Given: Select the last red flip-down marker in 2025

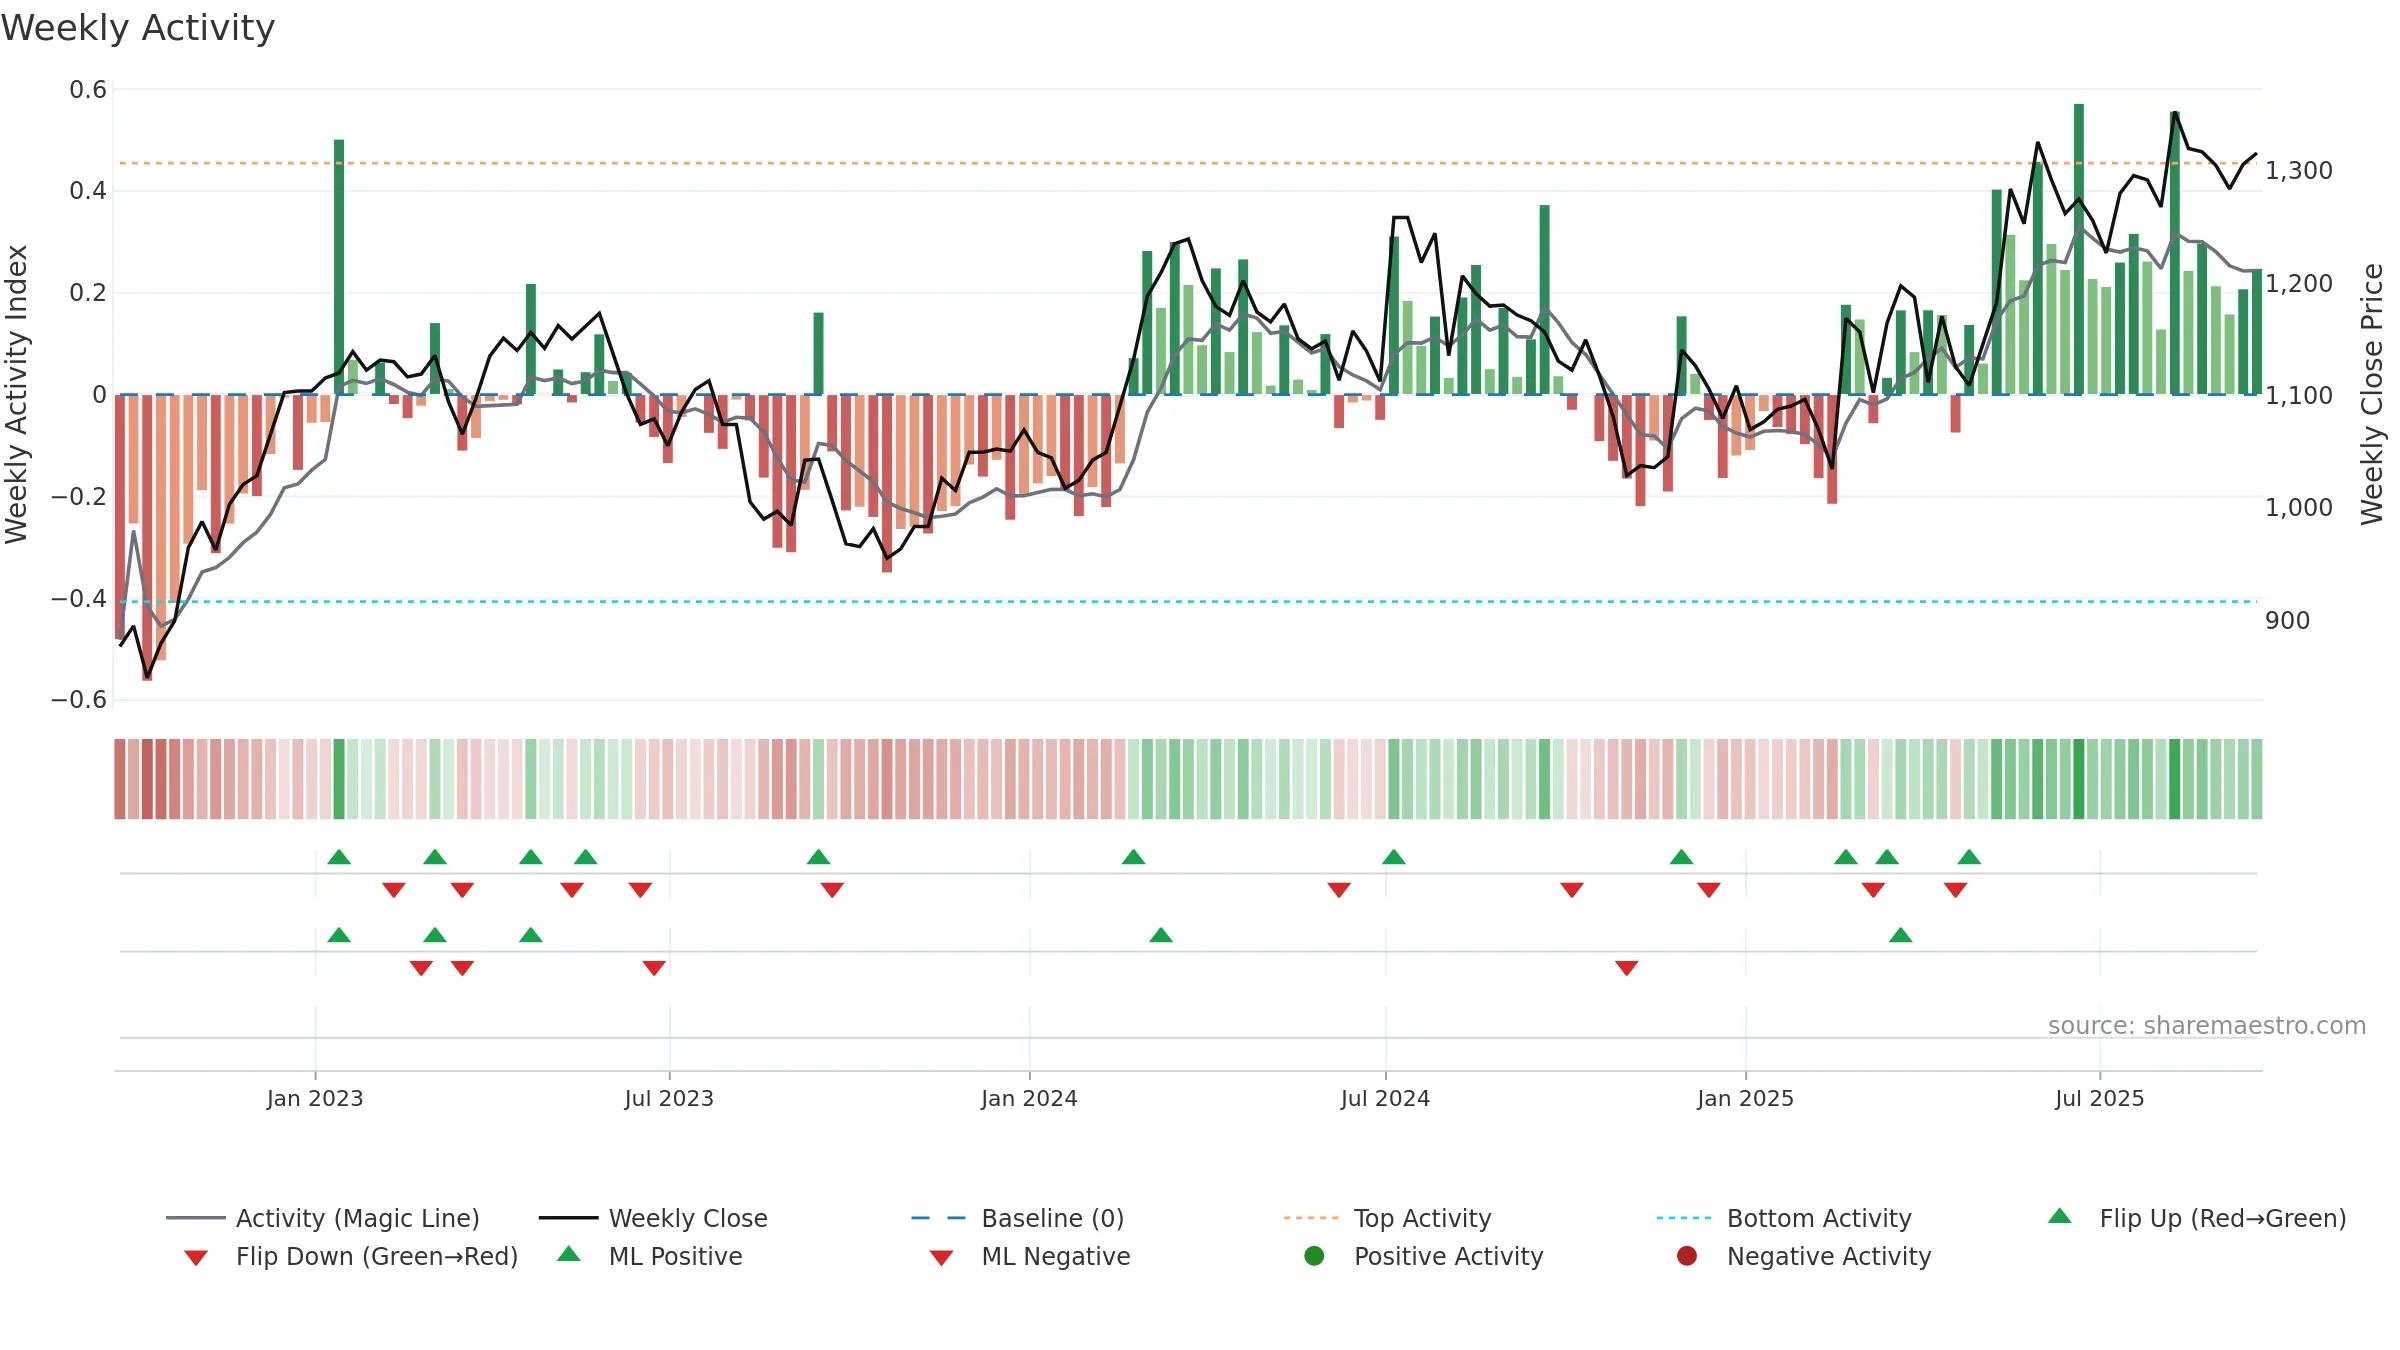Looking at the screenshot, I should 1956,890.
